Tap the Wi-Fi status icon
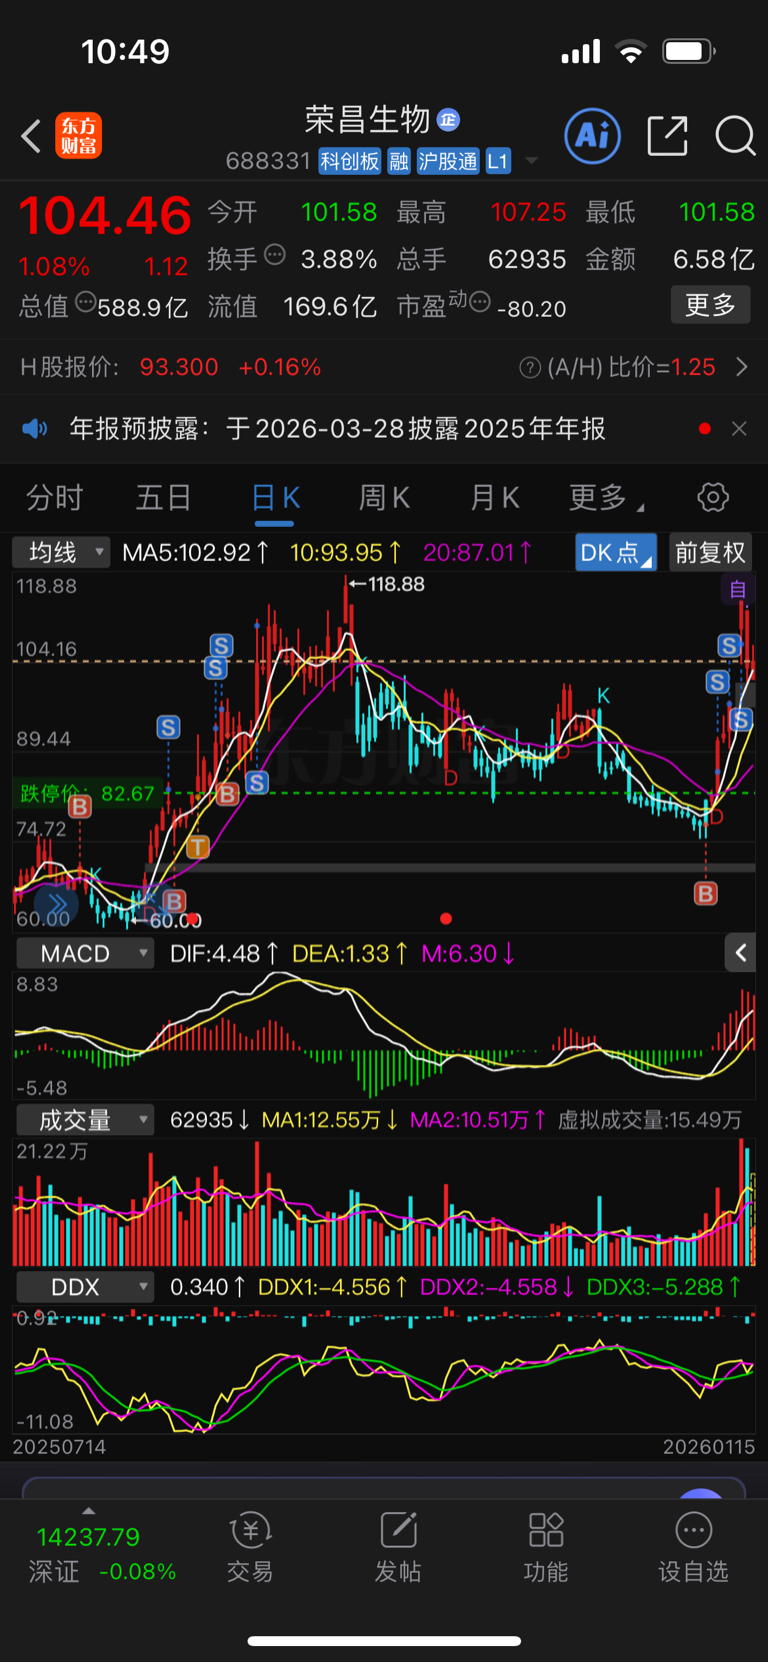The image size is (768, 1663). click(631, 51)
